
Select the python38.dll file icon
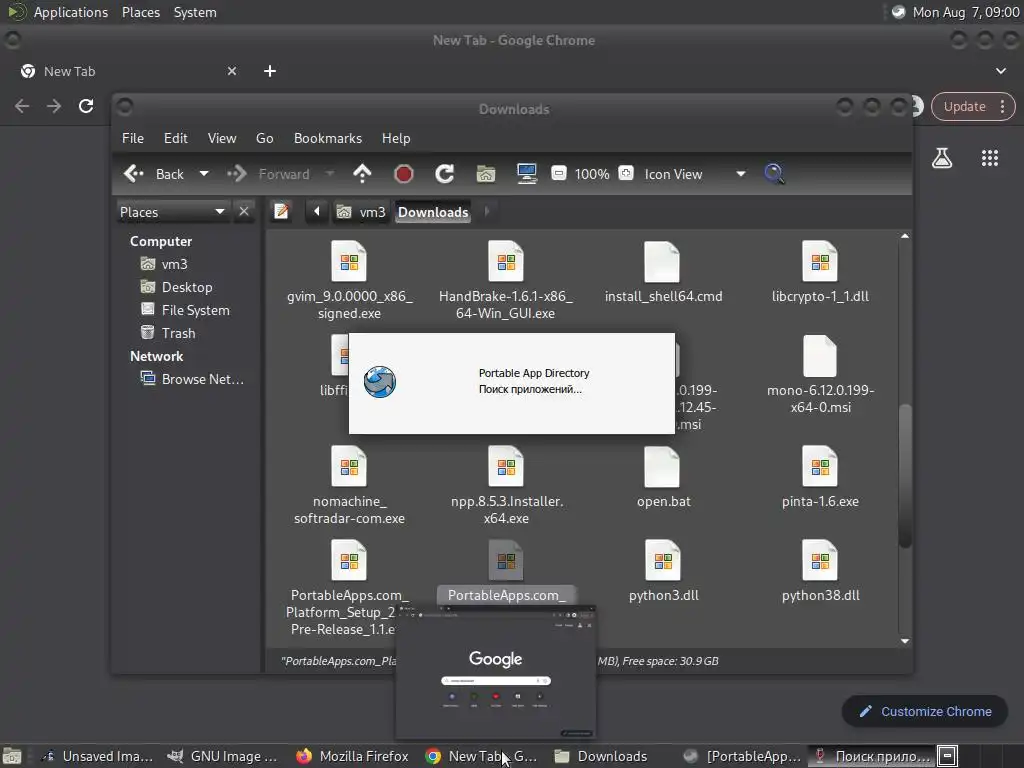[820, 561]
